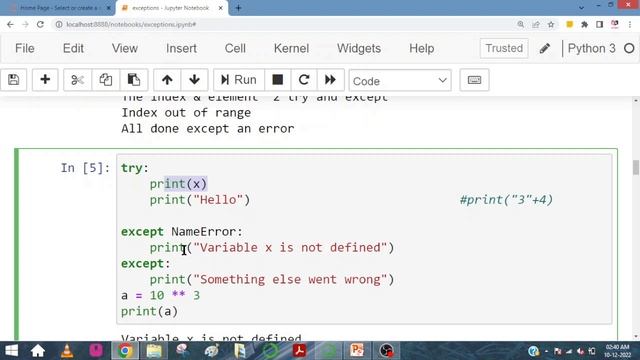Click the Python 3 kernel name
The image size is (640, 360).
[591, 48]
